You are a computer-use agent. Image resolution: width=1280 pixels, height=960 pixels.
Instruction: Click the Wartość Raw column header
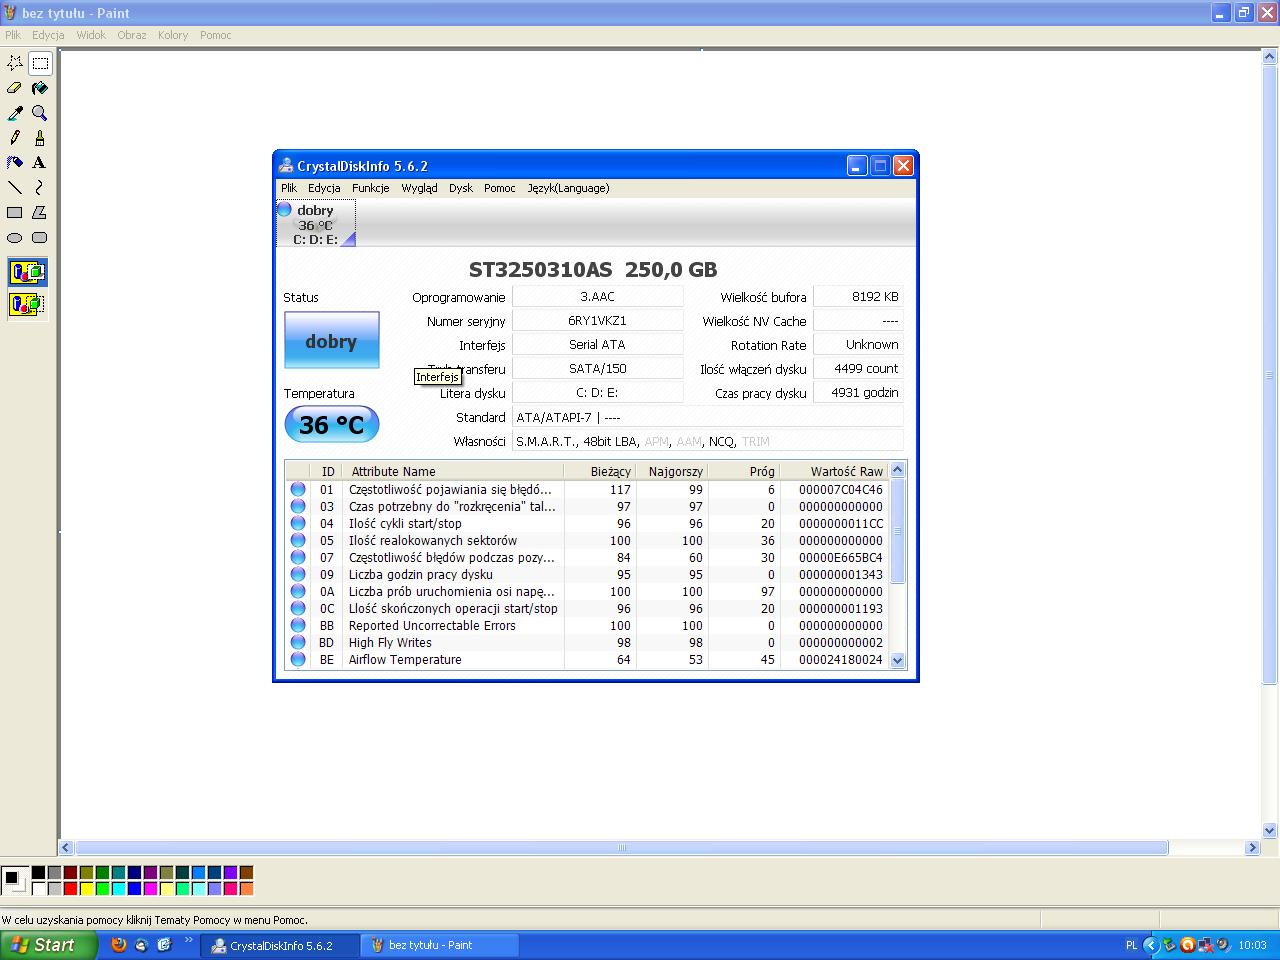[834, 471]
